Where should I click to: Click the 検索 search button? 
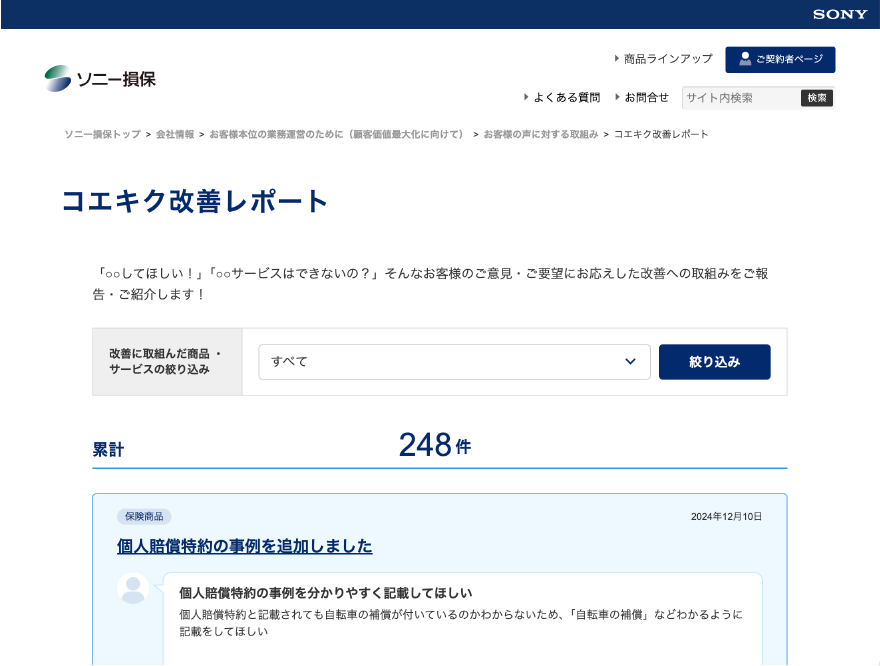[x=817, y=97]
